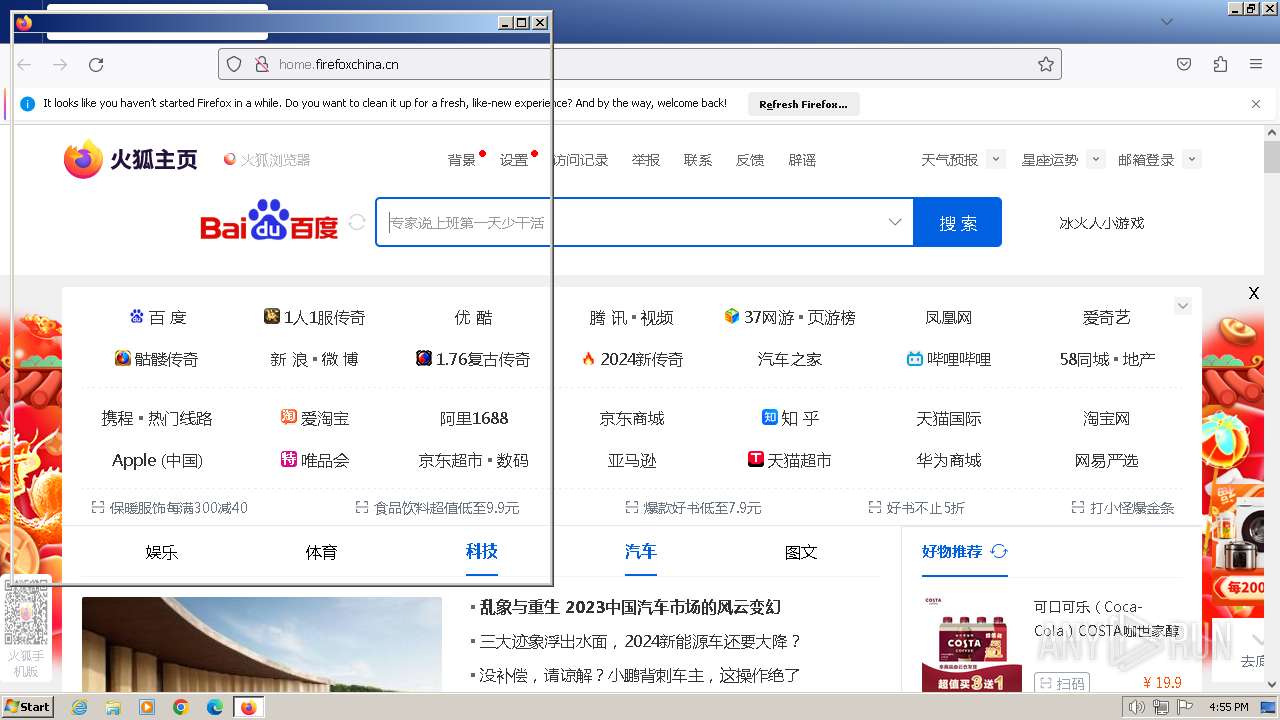Click the blue 搜索 button
The height and width of the screenshot is (720, 1280).
point(958,222)
